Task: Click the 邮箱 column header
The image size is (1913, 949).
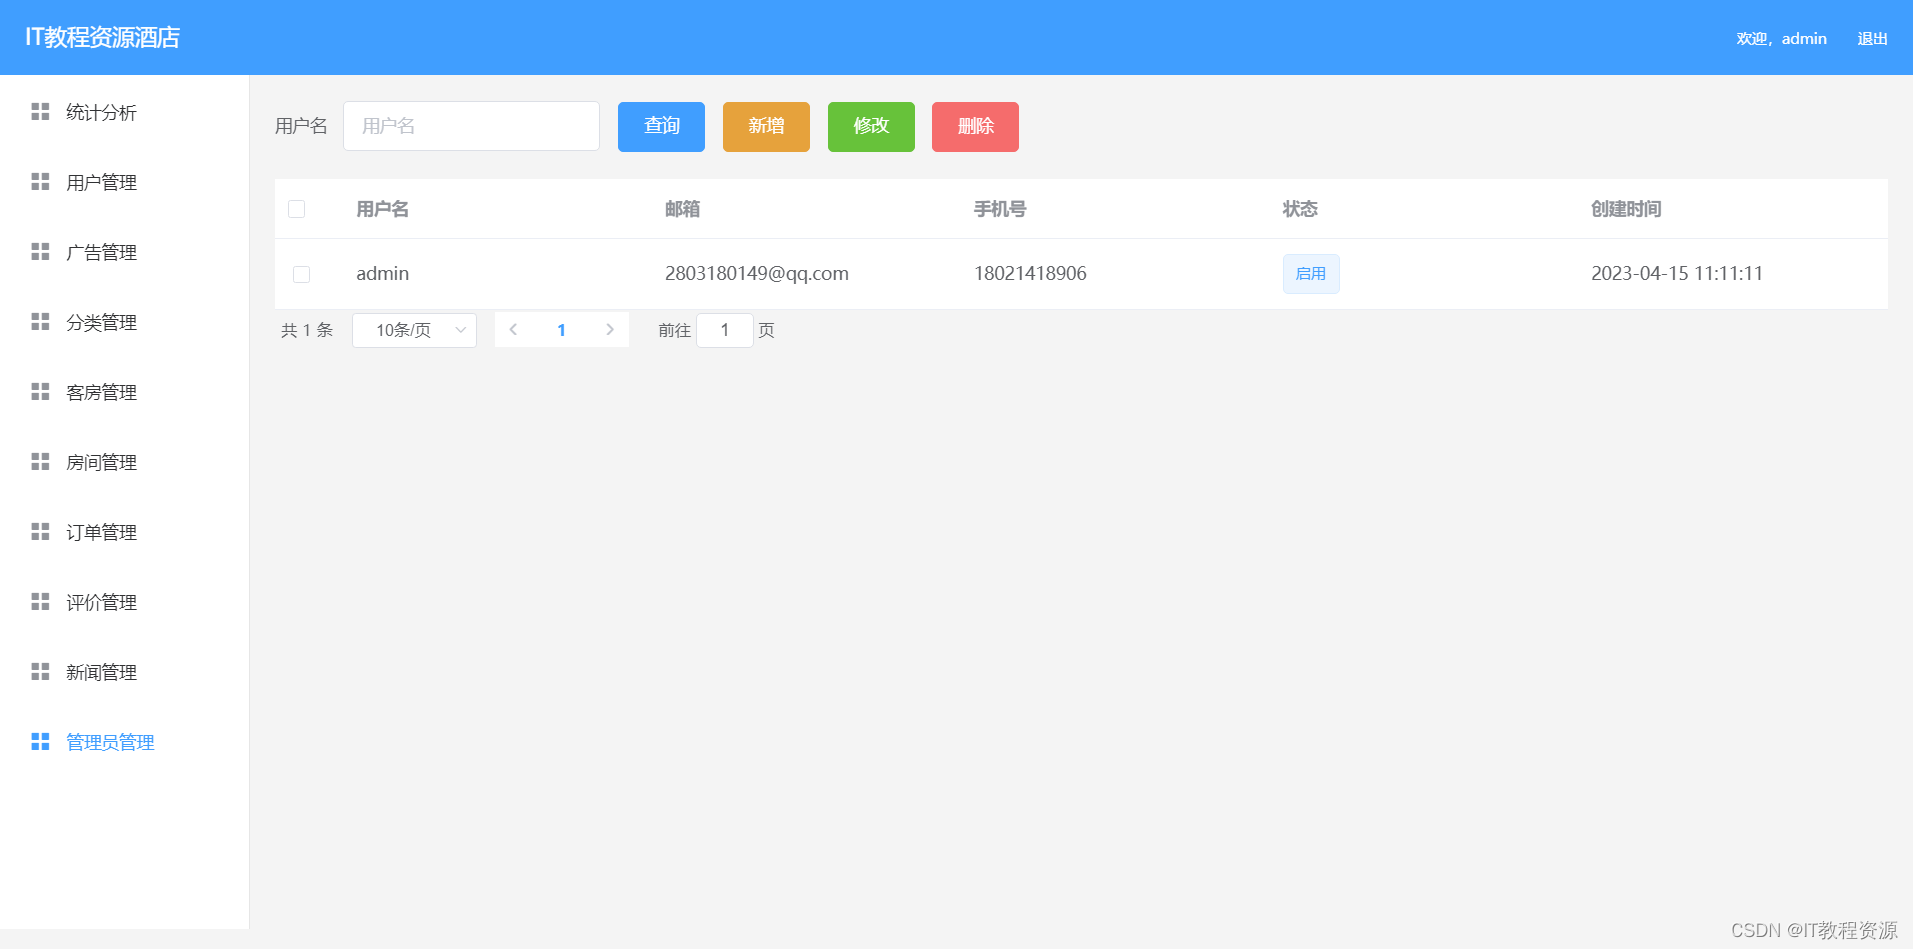Action: coord(682,209)
